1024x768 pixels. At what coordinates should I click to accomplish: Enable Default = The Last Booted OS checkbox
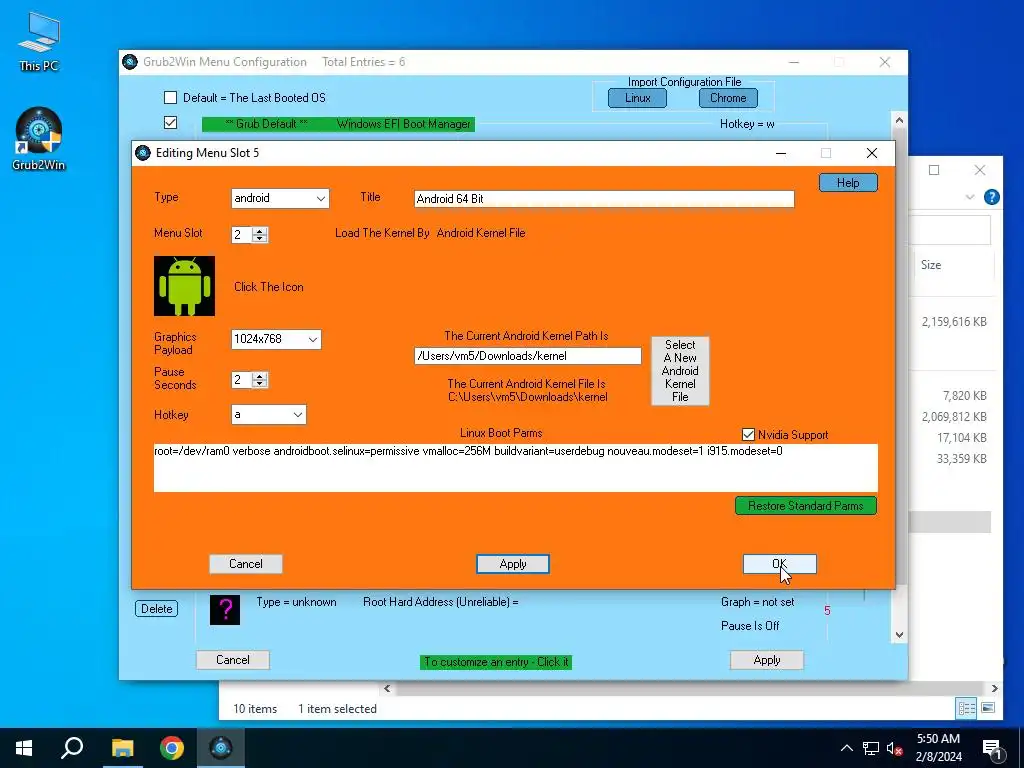(170, 98)
